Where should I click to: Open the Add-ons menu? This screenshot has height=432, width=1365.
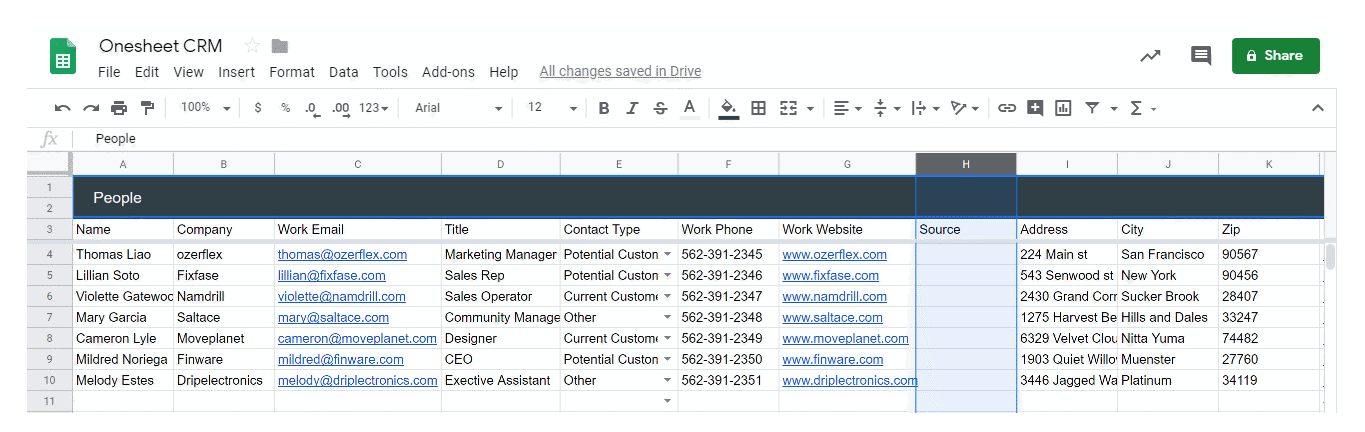pyautogui.click(x=448, y=72)
